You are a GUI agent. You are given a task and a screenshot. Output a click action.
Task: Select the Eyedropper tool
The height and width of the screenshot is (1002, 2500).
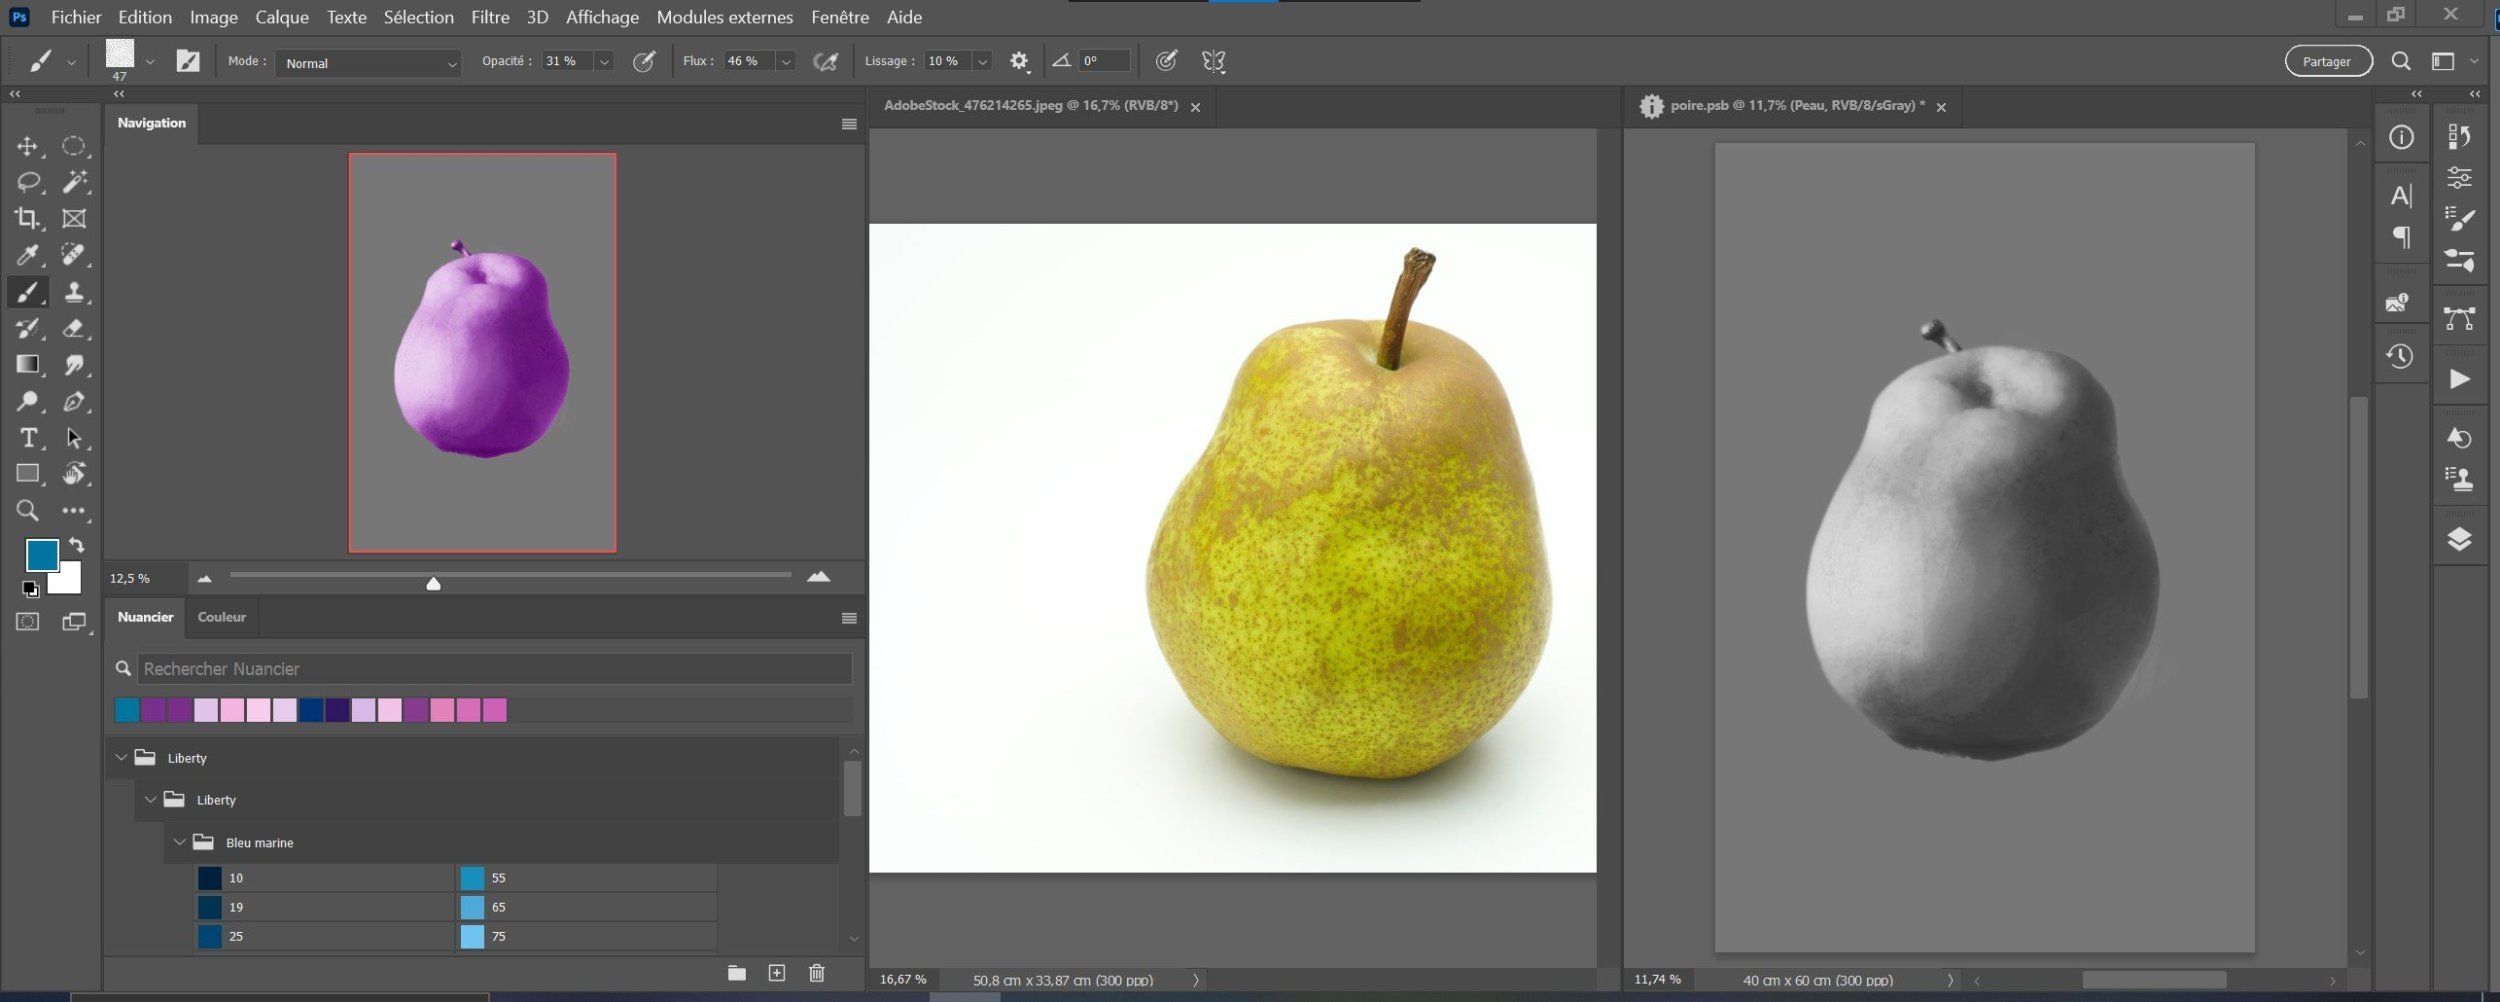tap(27, 255)
